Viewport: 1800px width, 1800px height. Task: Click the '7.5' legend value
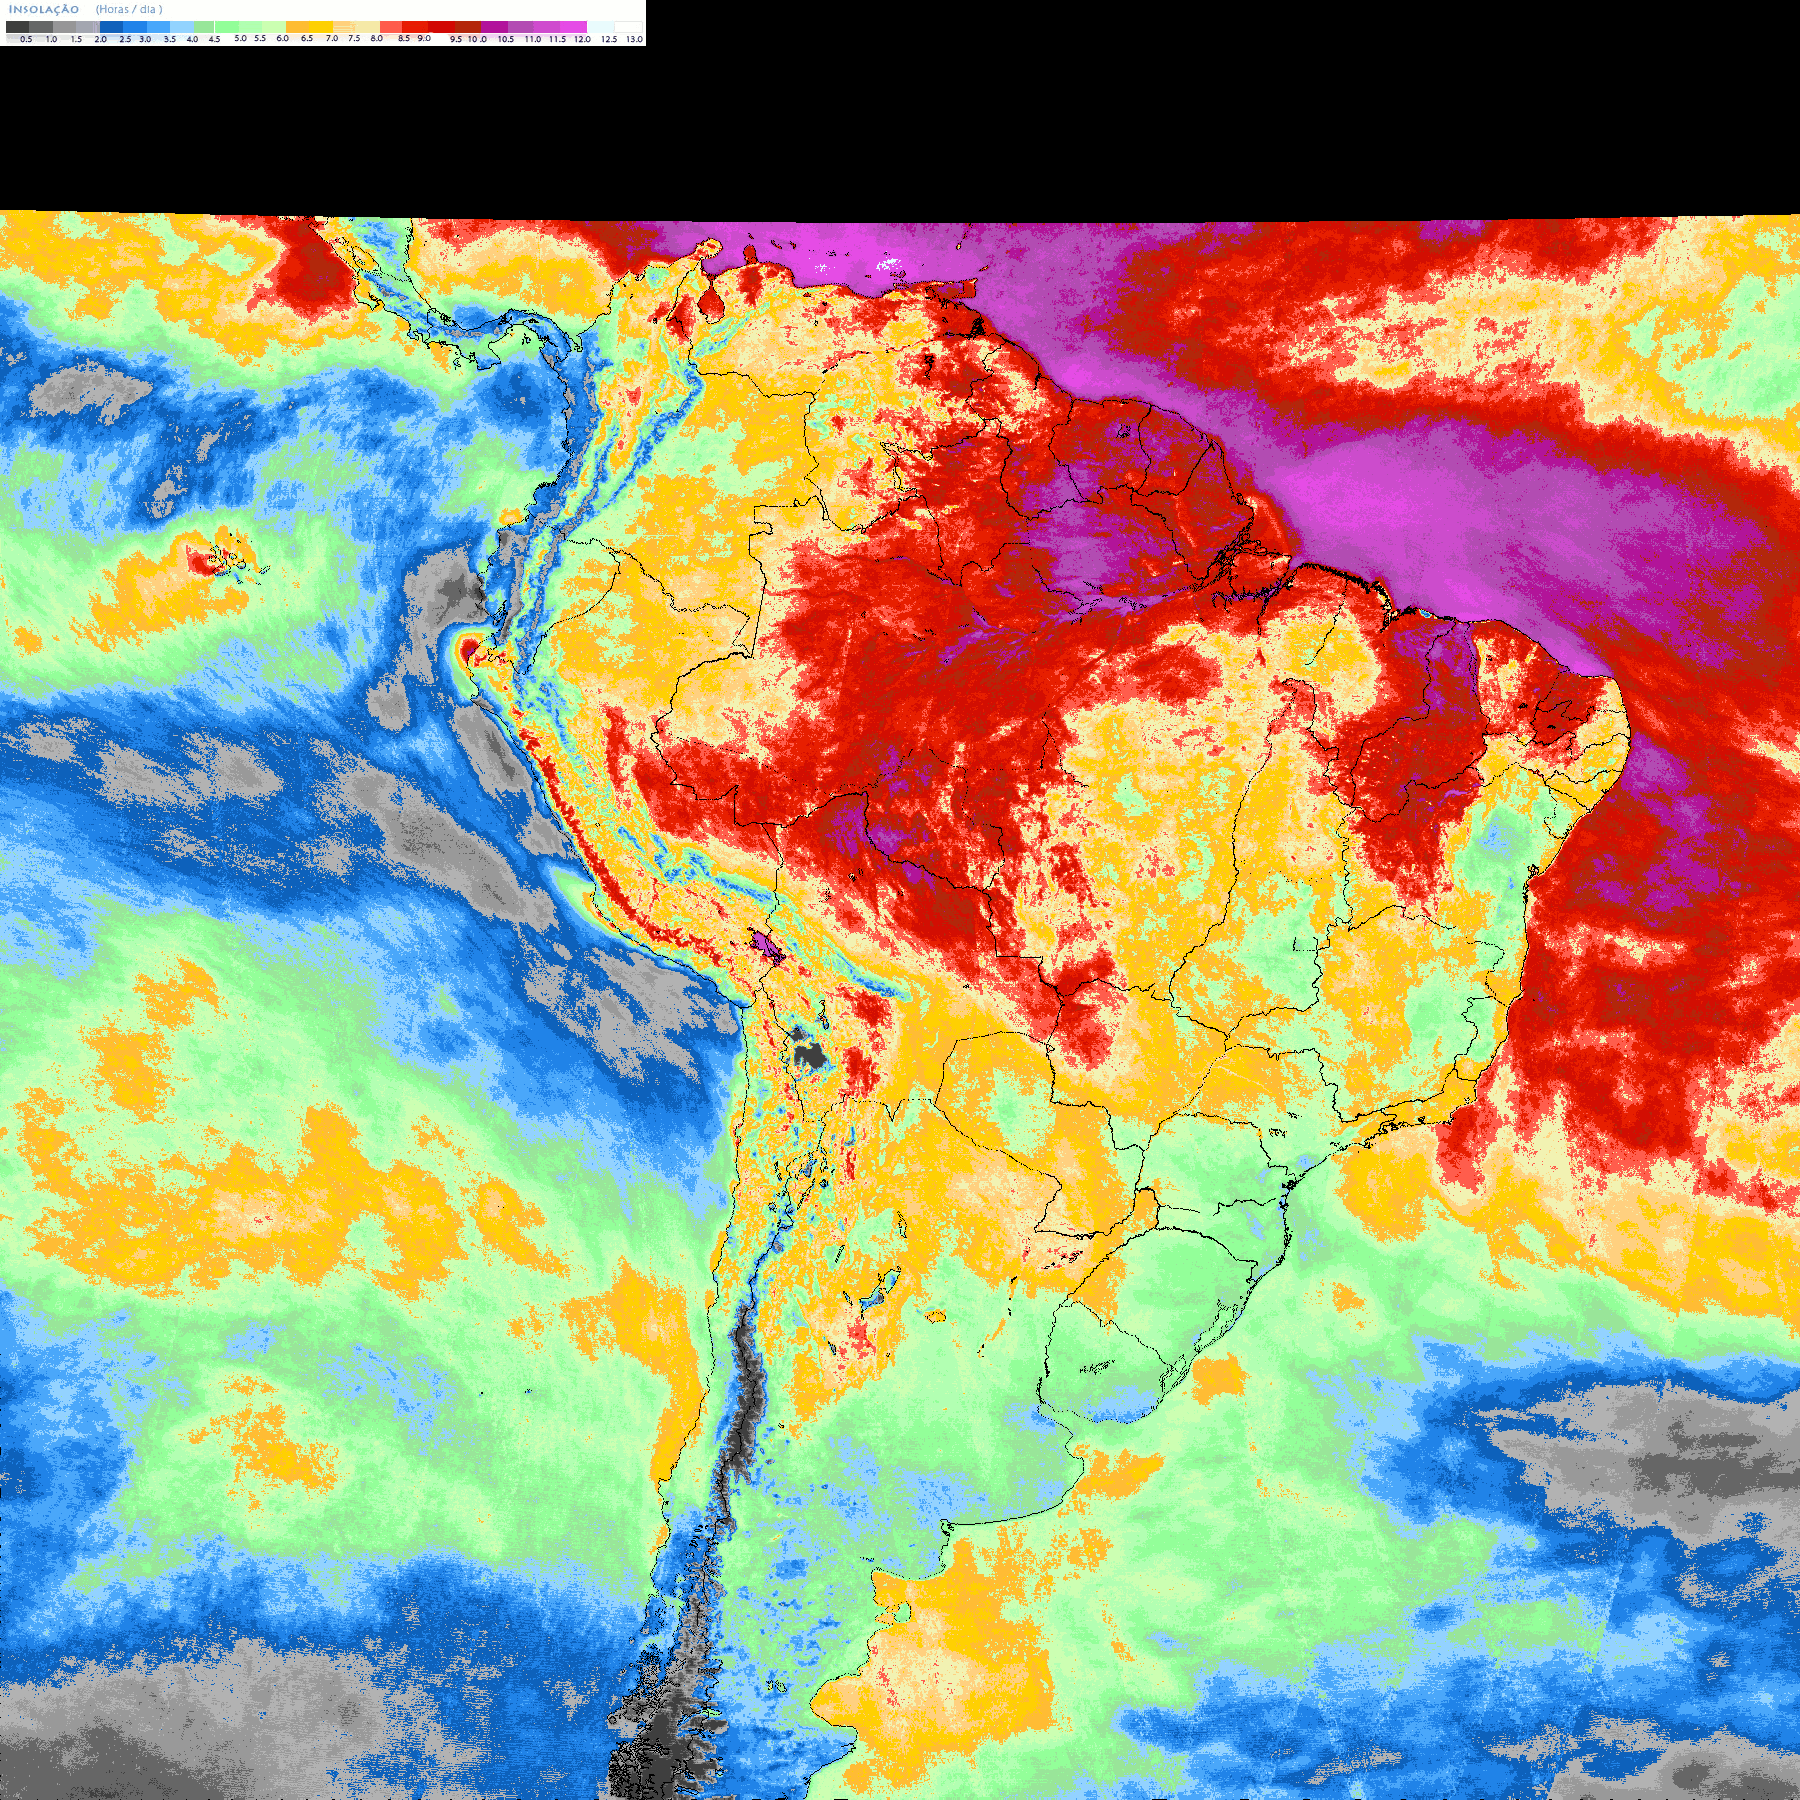click(x=354, y=38)
